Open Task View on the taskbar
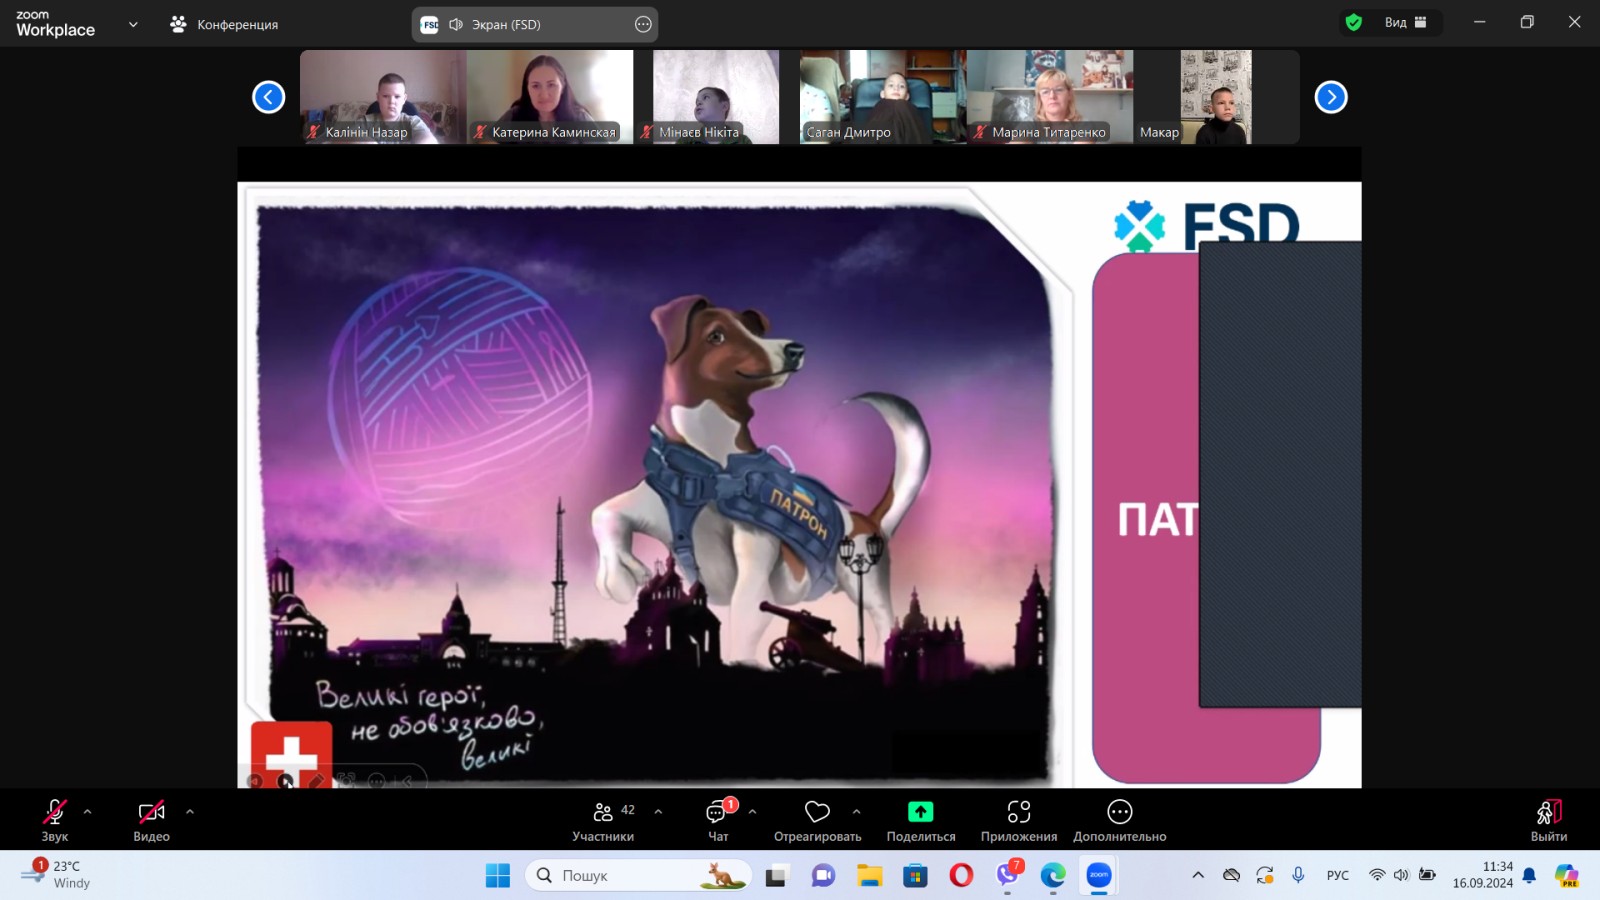Image resolution: width=1600 pixels, height=900 pixels. [x=776, y=876]
